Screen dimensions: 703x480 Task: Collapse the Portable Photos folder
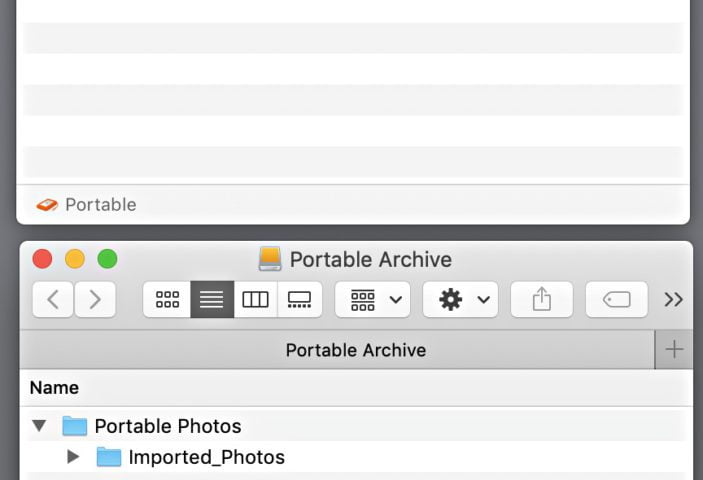tap(39, 426)
